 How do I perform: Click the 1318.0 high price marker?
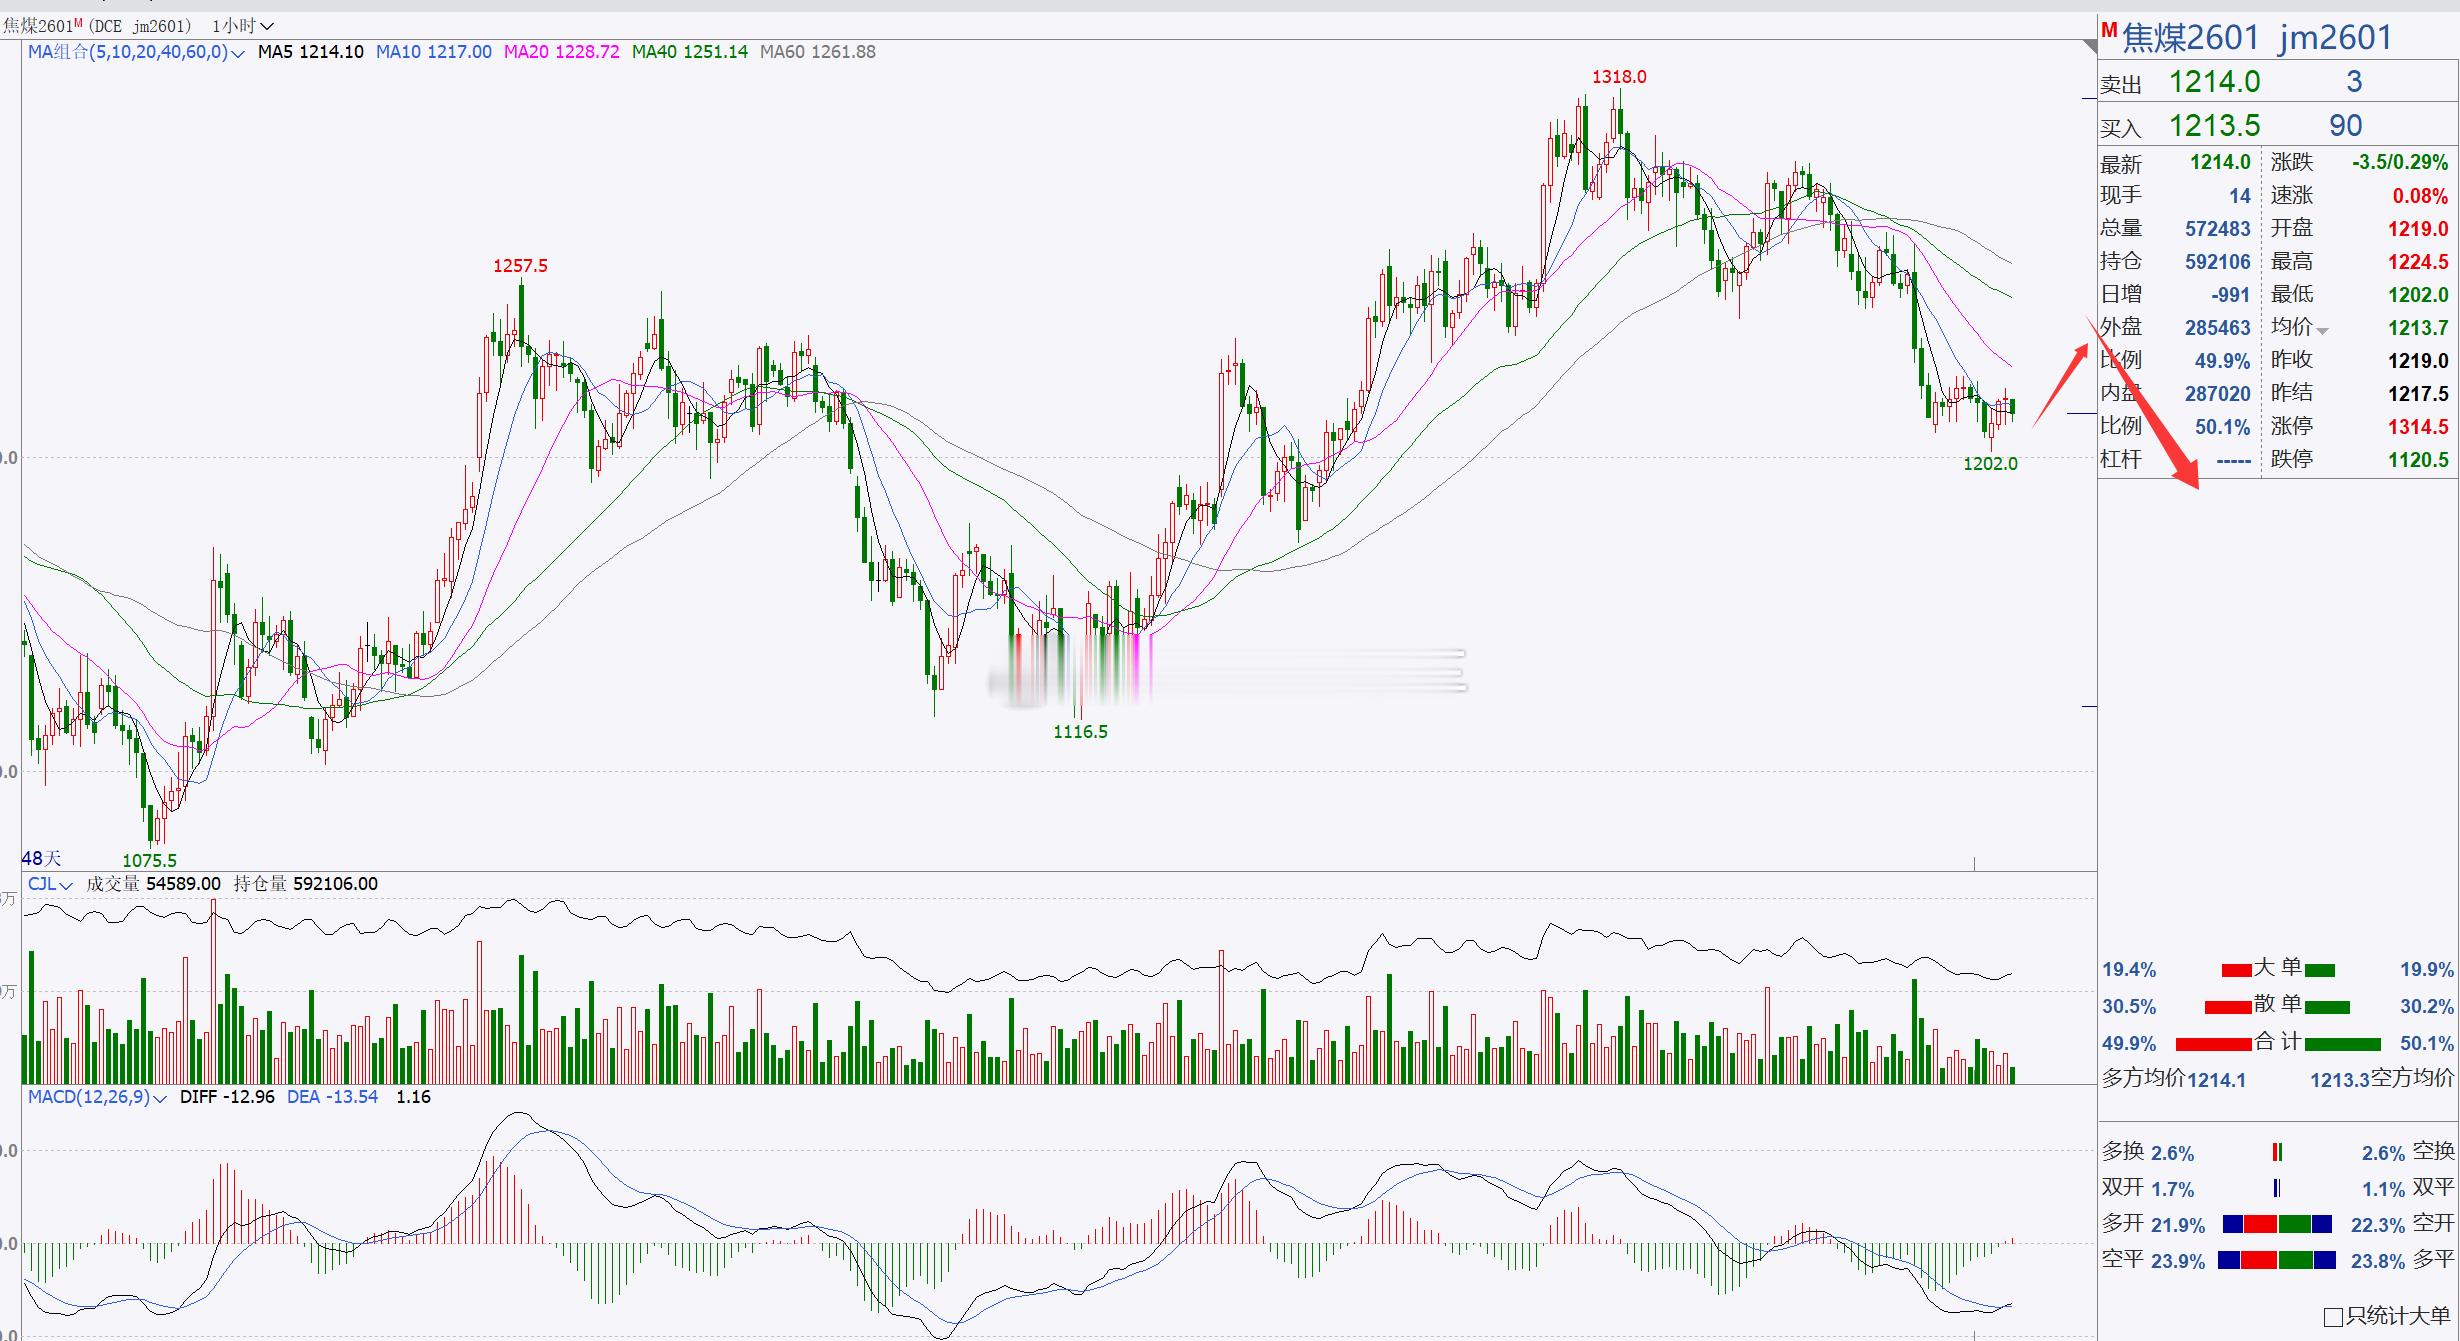tap(1618, 77)
